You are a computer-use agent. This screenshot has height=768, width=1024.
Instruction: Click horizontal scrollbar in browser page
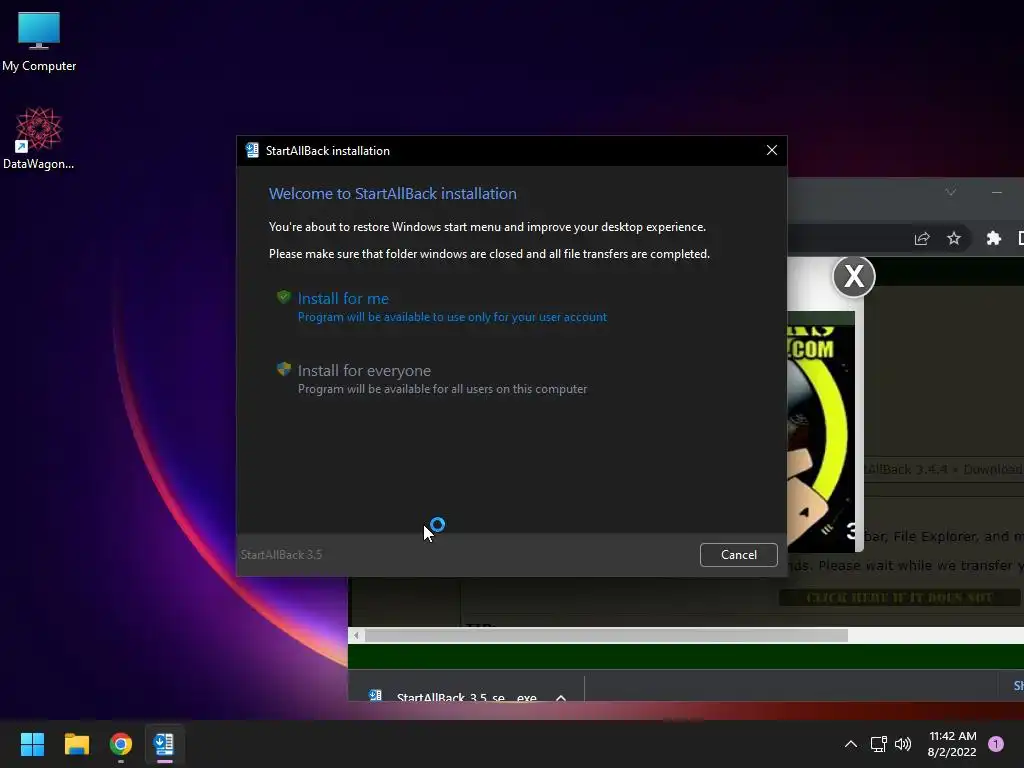click(x=606, y=635)
